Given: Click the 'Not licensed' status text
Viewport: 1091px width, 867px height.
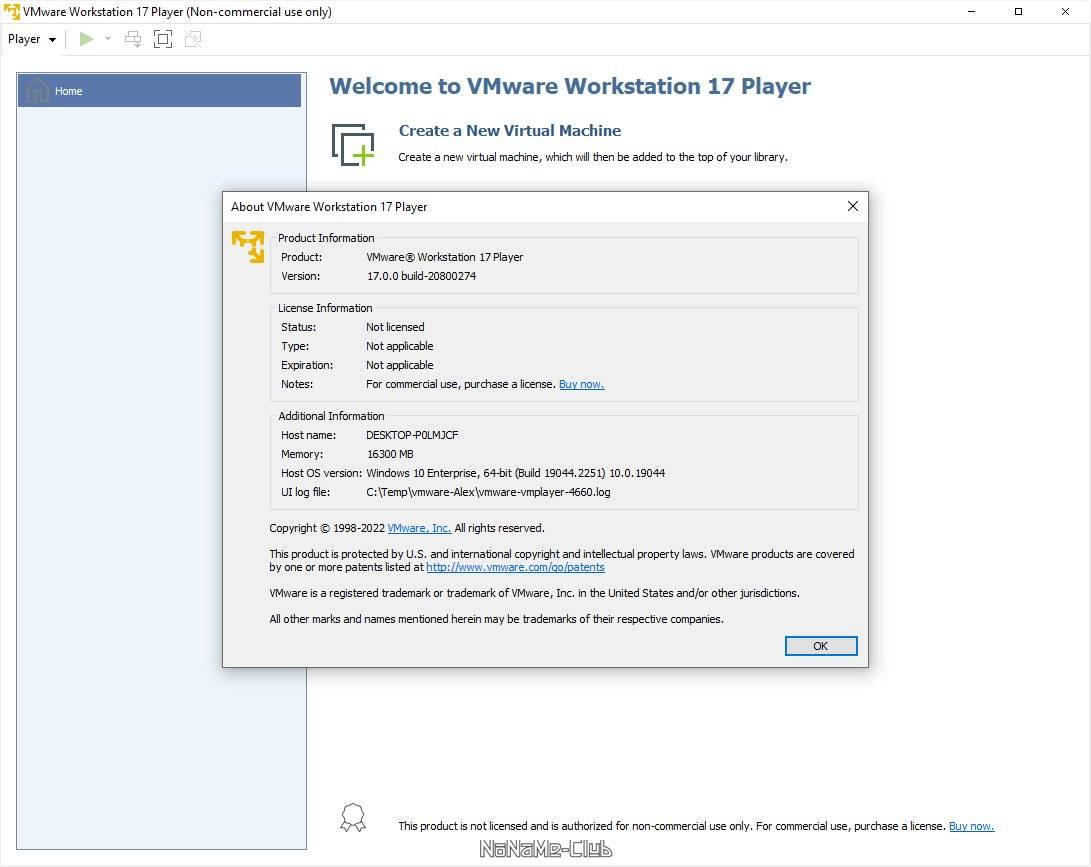Looking at the screenshot, I should pyautogui.click(x=395, y=327).
